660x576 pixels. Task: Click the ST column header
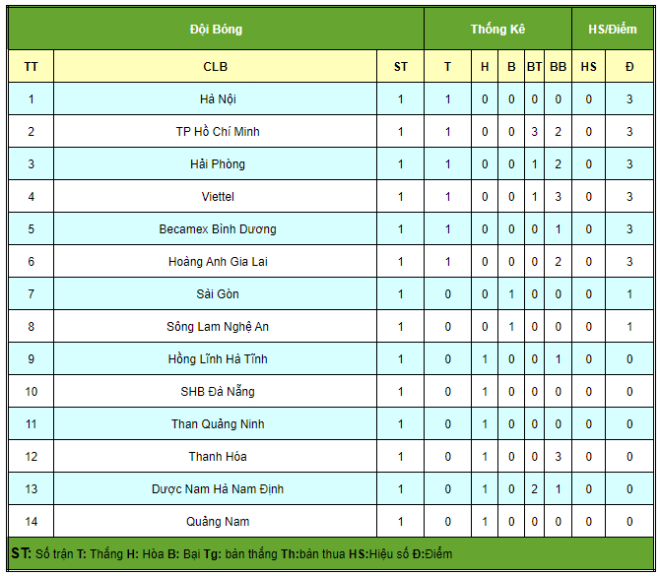click(x=400, y=67)
